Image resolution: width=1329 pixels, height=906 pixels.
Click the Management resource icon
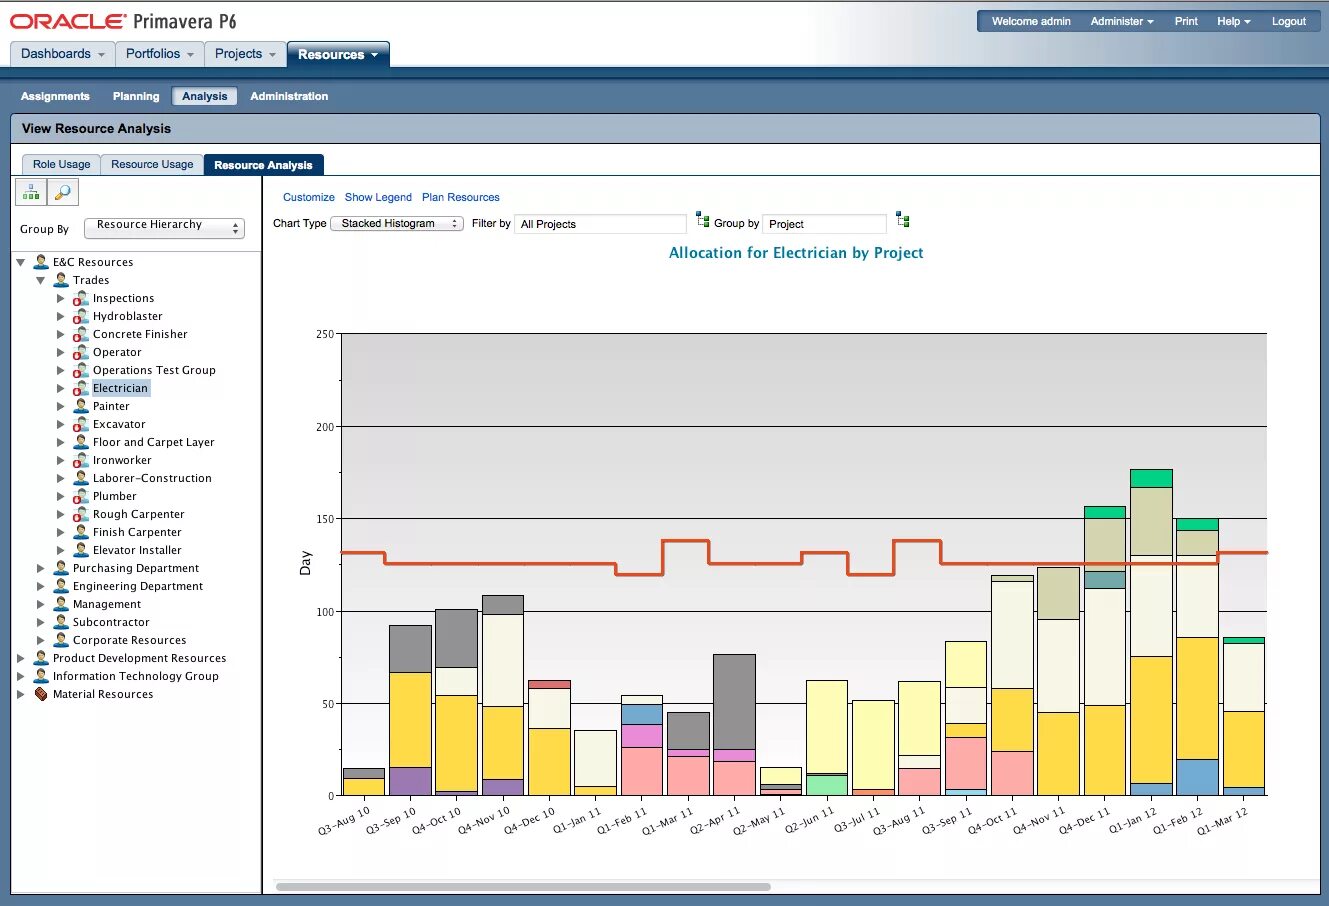coord(61,604)
